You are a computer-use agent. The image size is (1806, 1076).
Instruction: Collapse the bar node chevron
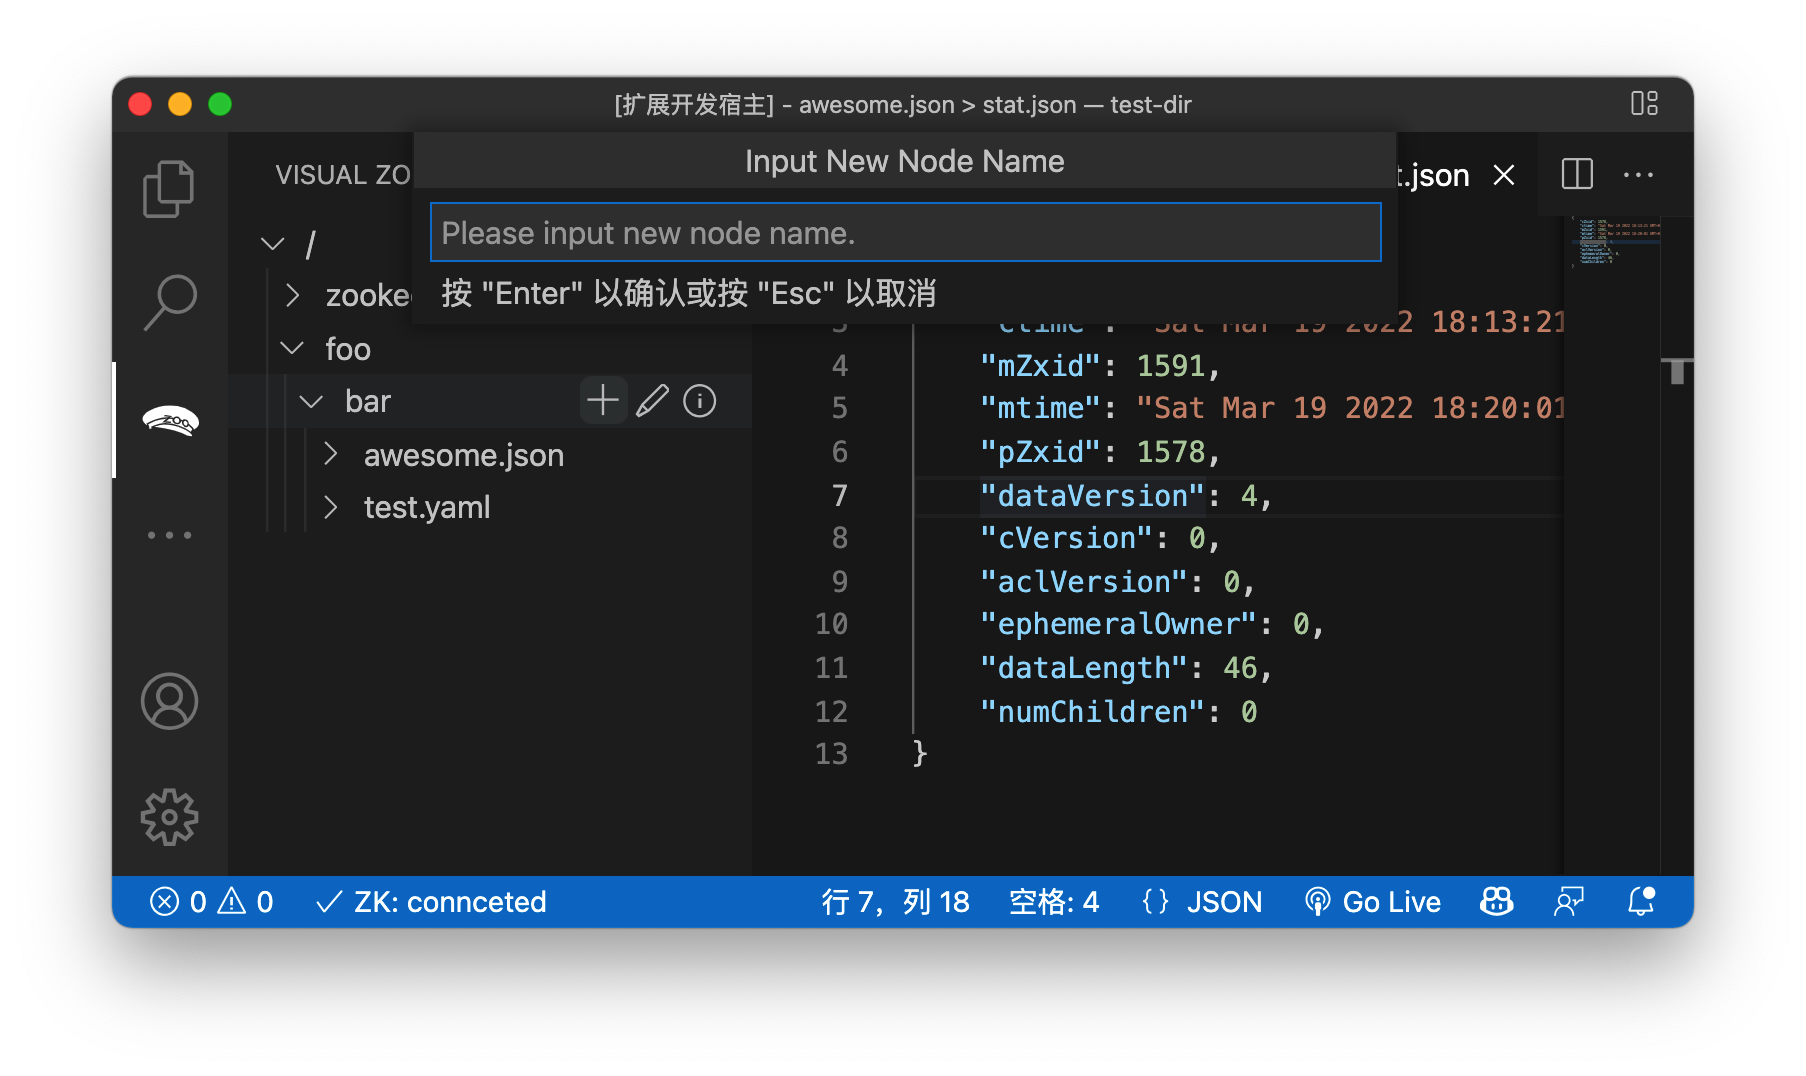coord(312,401)
